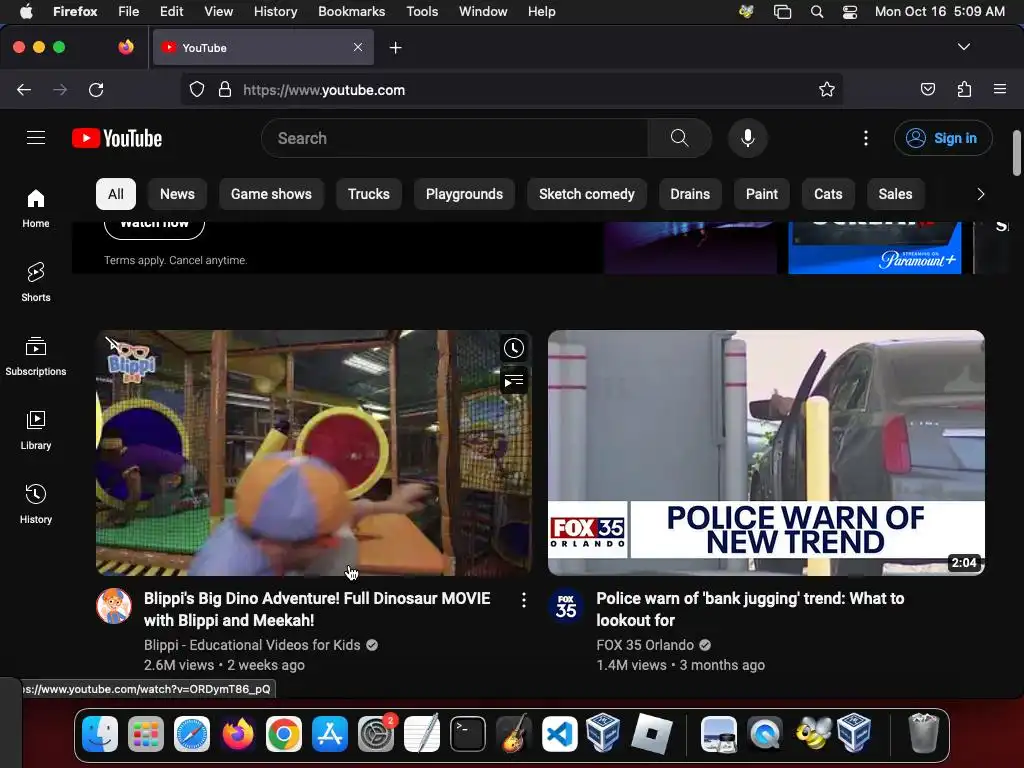Select the All filter chip

tap(116, 194)
